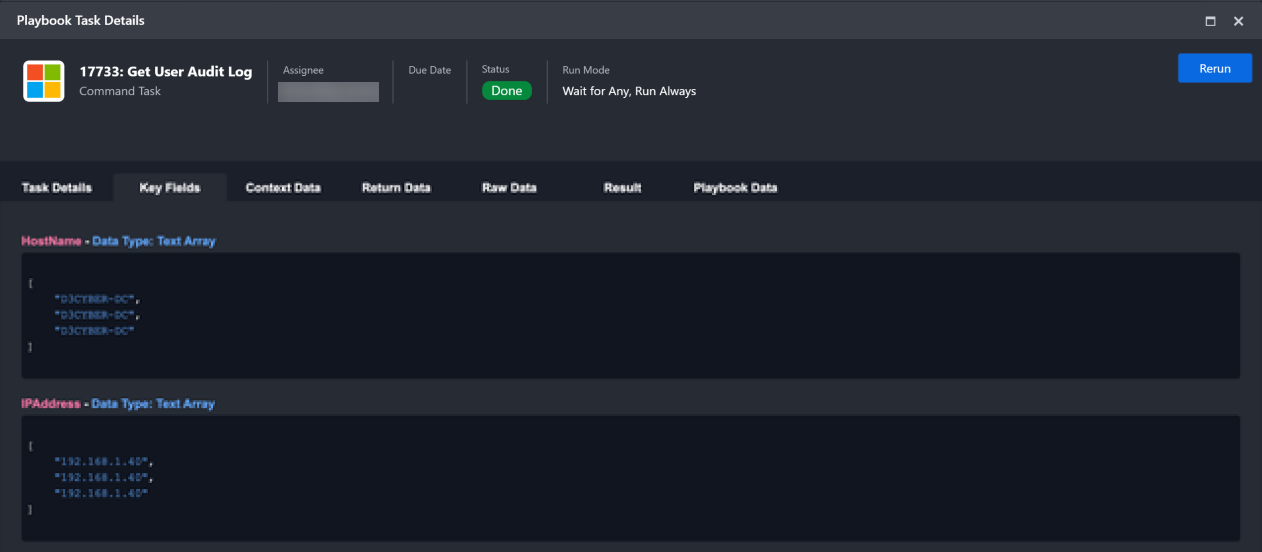Maximize the Playbook Task Details window
The width and height of the screenshot is (1262, 552).
1210,21
